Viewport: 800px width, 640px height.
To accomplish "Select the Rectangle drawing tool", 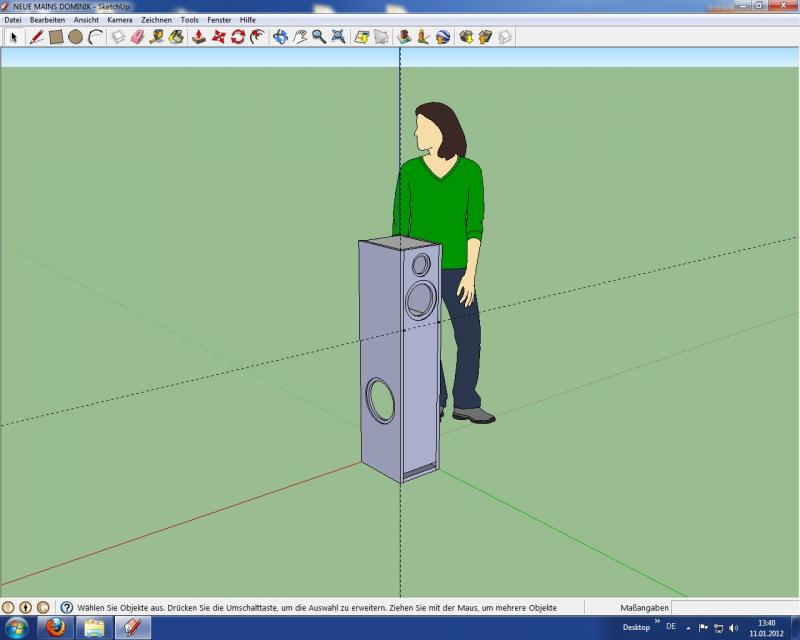I will pos(56,37).
